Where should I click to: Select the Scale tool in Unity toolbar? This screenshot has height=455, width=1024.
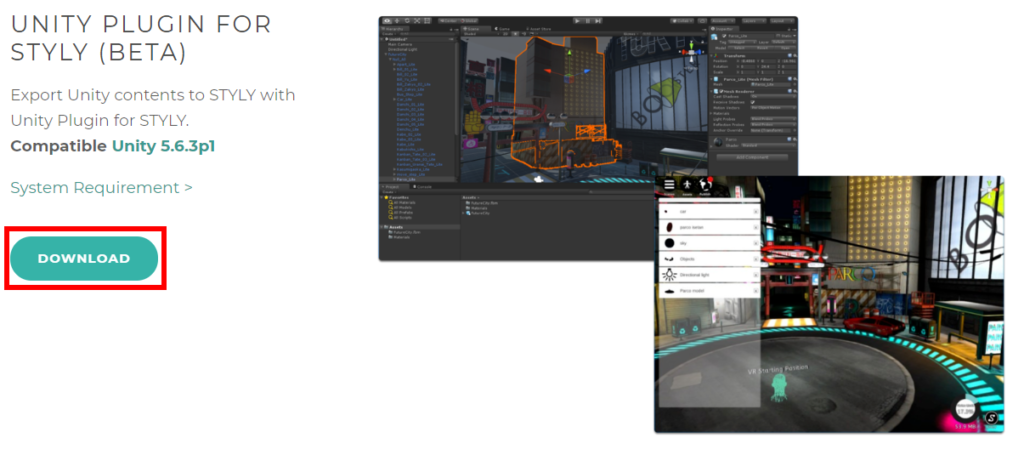click(x=417, y=21)
